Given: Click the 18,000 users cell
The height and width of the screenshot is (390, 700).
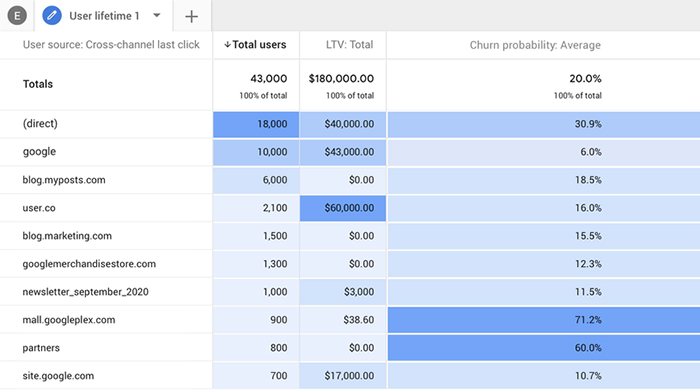Looking at the screenshot, I should click(256, 124).
